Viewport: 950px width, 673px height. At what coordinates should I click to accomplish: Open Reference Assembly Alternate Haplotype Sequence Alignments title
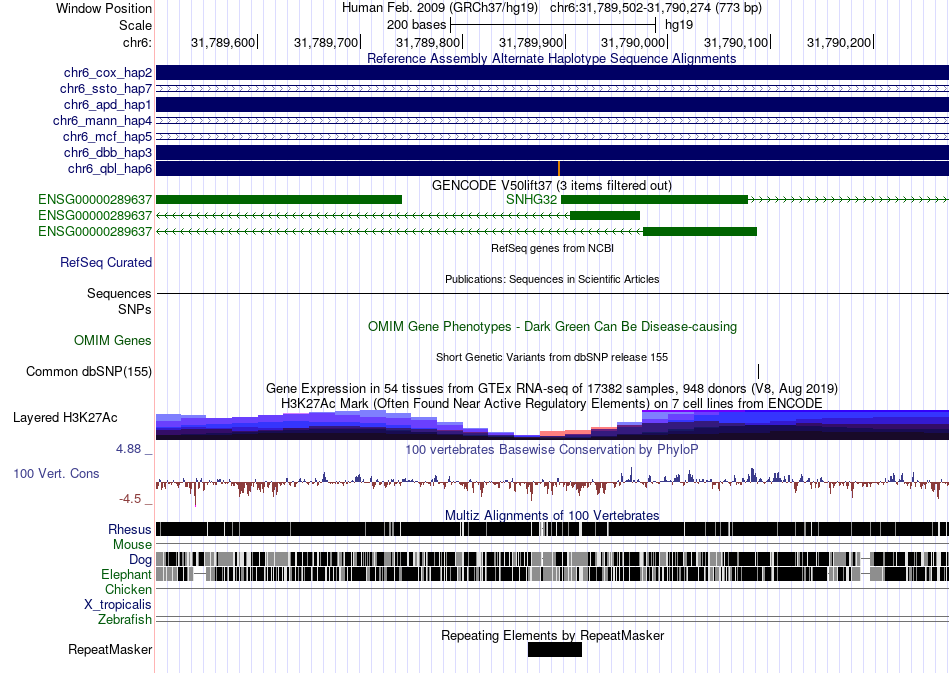[551, 58]
